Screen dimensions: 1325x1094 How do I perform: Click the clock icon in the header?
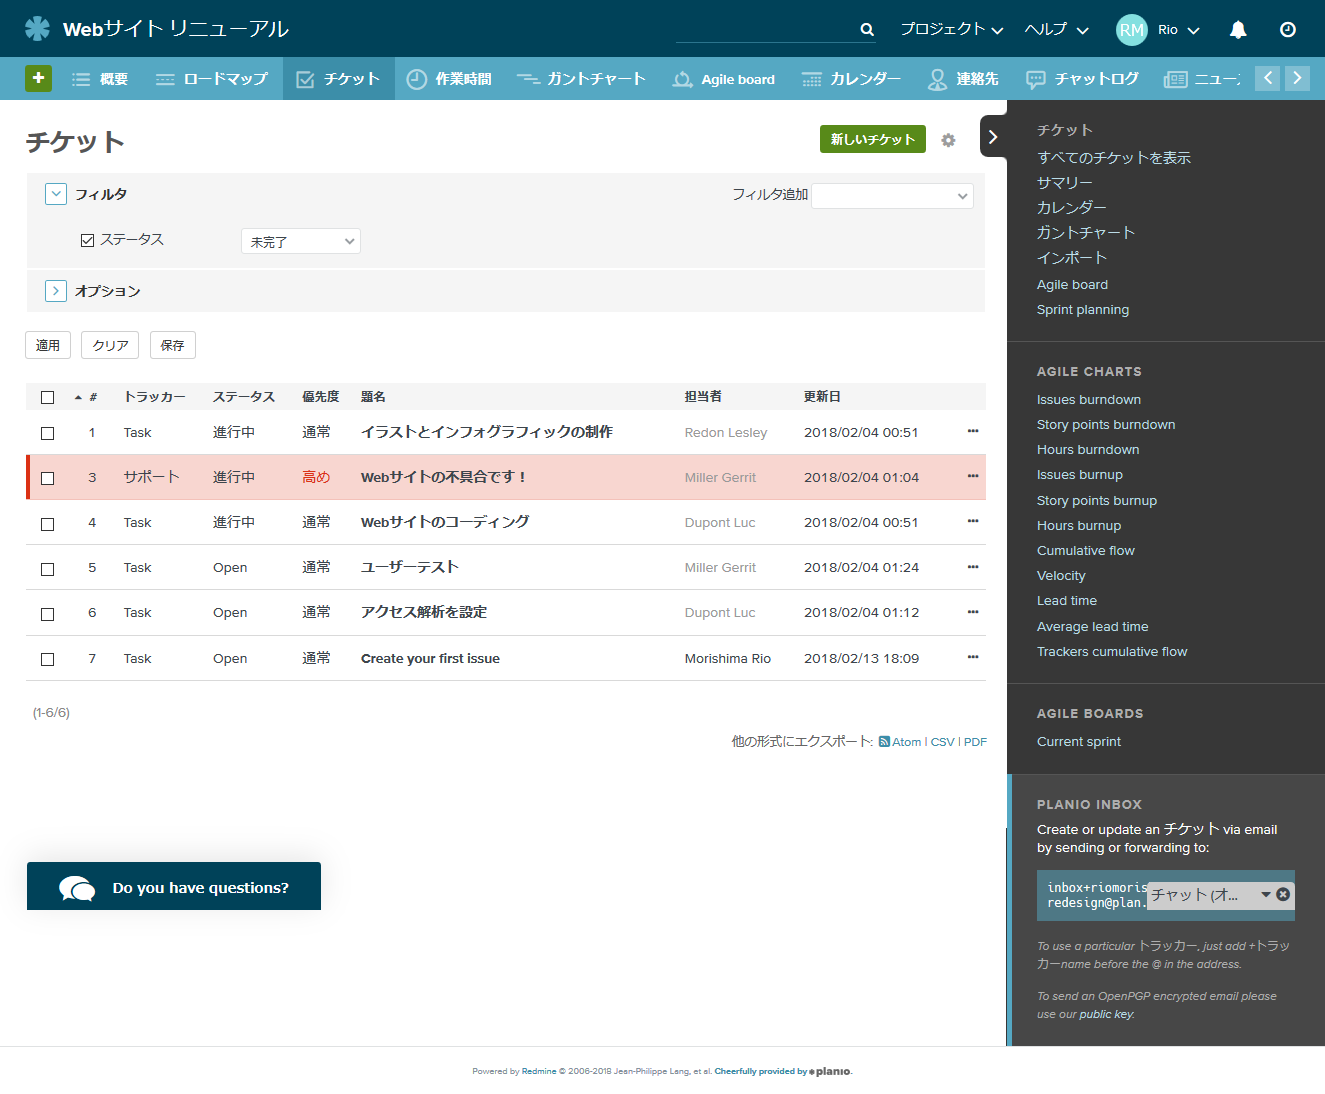[x=1288, y=30]
